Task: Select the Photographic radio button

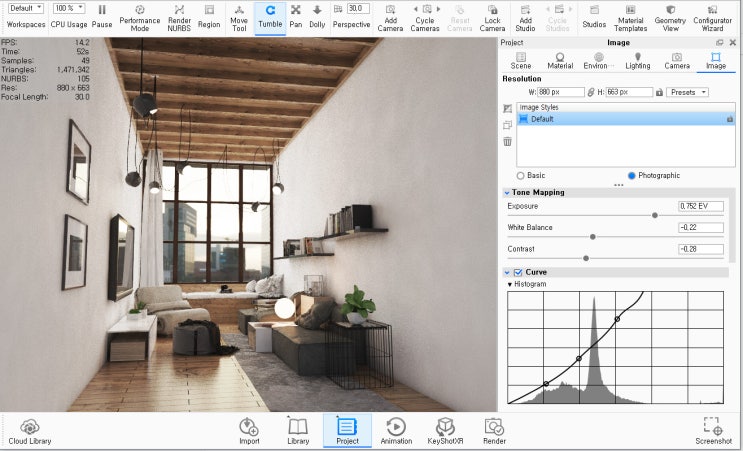Action: [631, 176]
